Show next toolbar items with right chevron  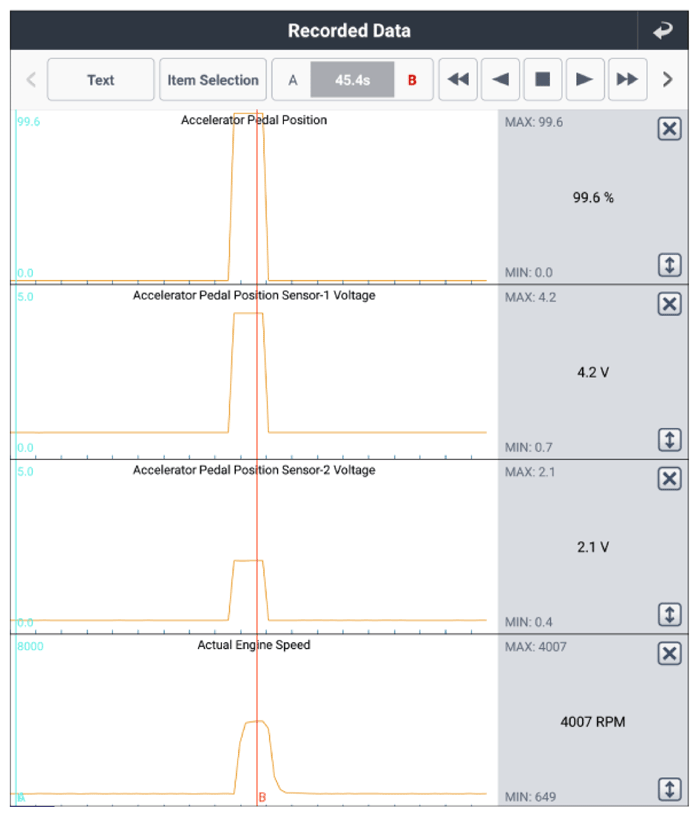click(668, 80)
